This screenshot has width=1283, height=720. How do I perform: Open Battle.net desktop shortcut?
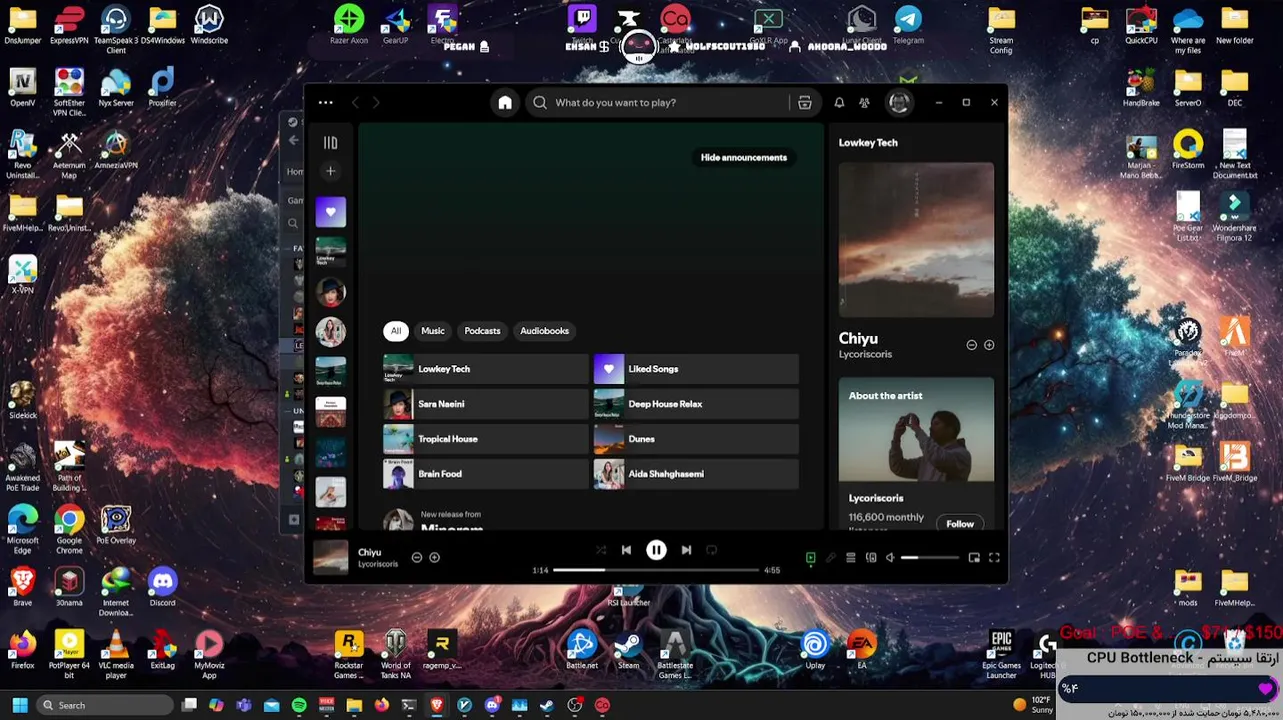point(582,649)
